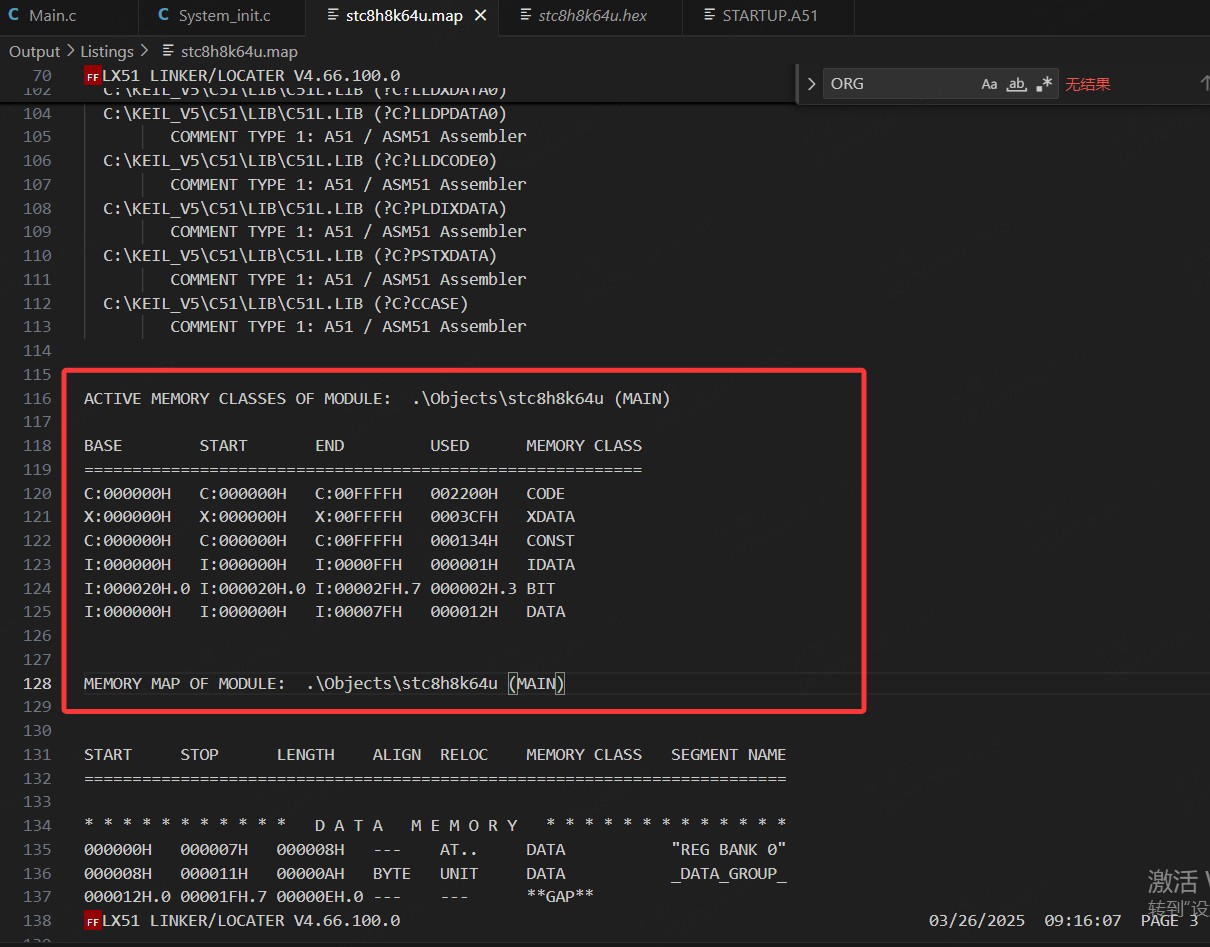This screenshot has width=1210, height=947.
Task: Go to previous match arrow
Action: (x=1203, y=84)
